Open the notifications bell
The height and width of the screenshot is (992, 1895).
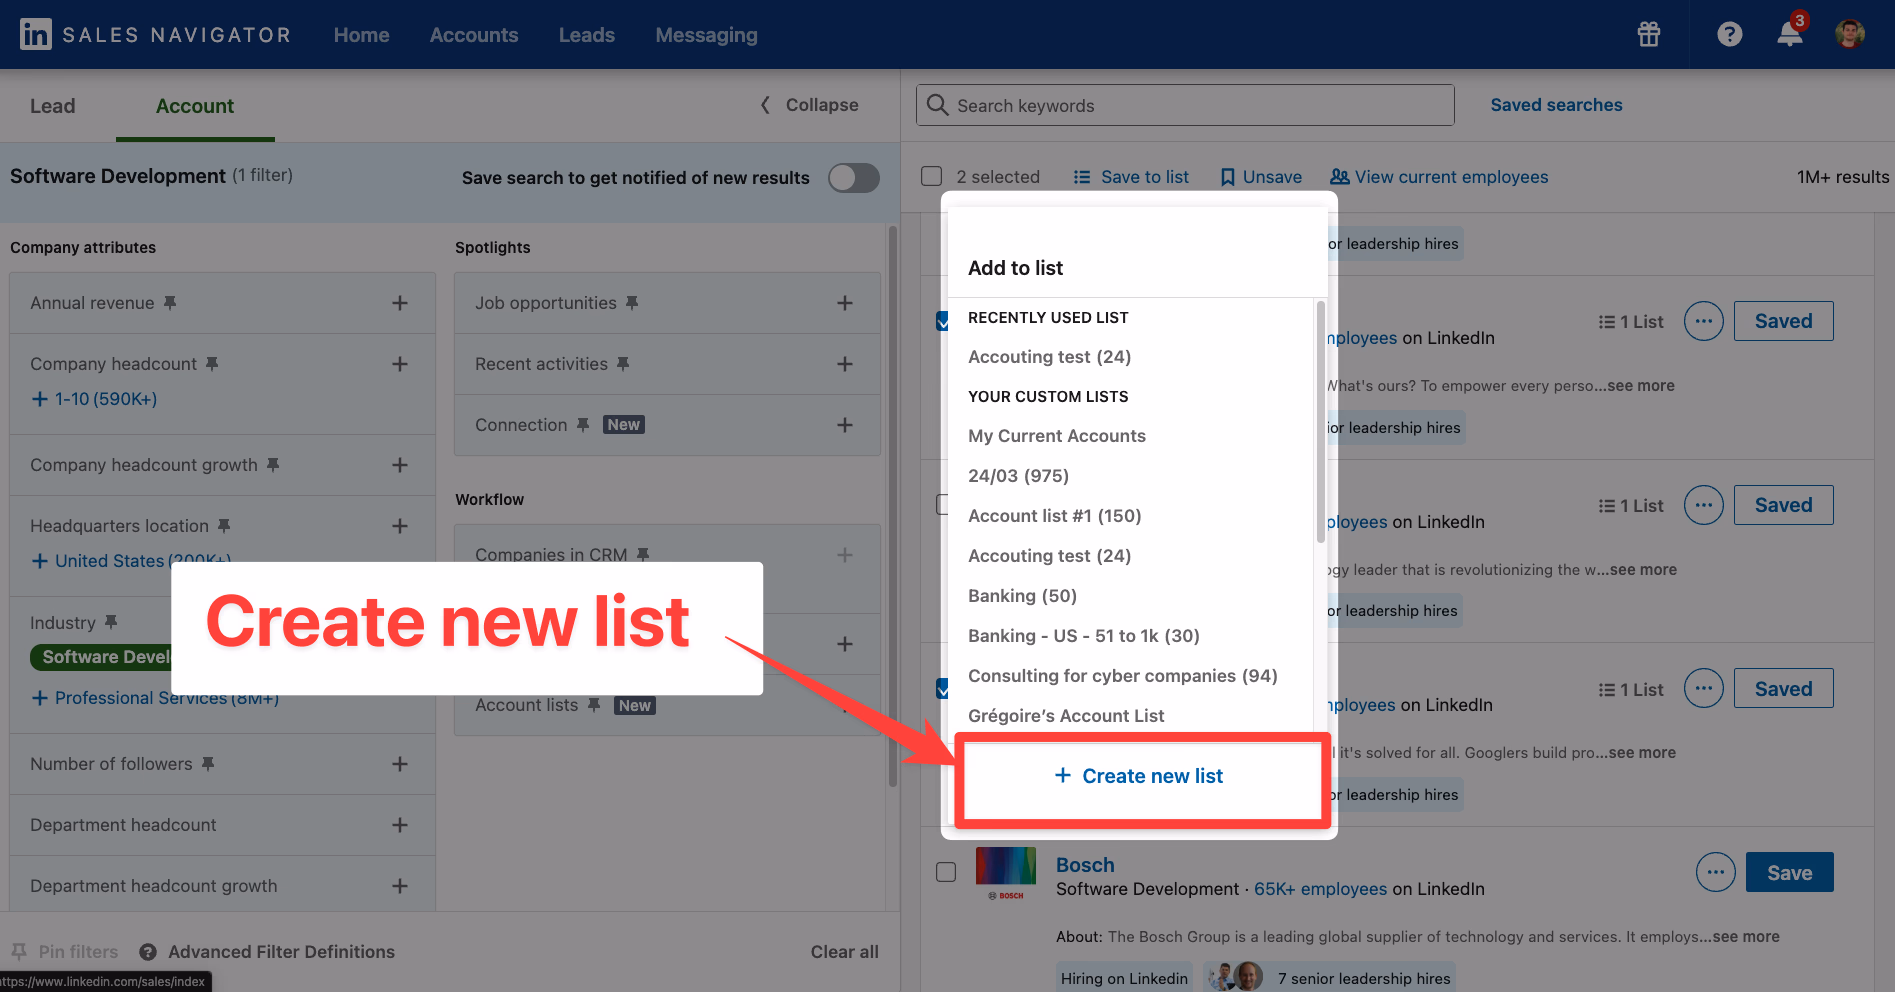tap(1790, 34)
